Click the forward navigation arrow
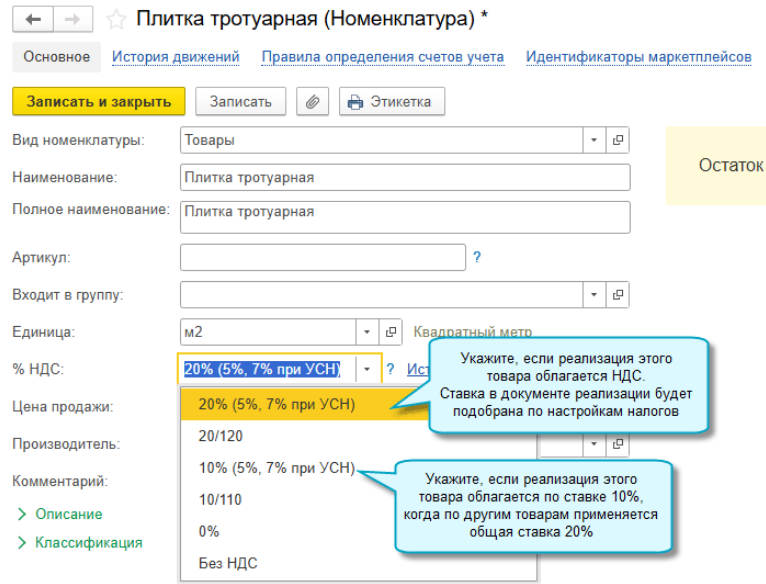This screenshot has width=766, height=584. tap(72, 19)
